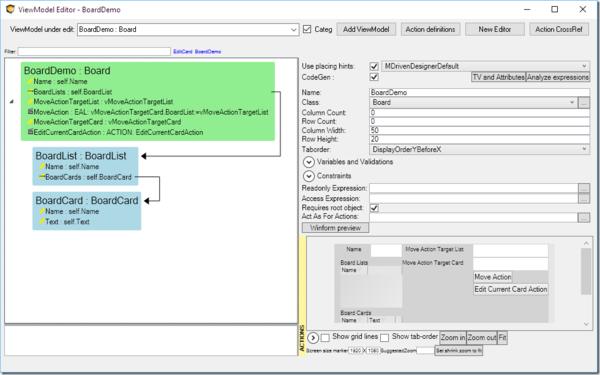Viewport: 600px width, 375px height.
Task: Click the New Editor button
Action: click(494, 29)
